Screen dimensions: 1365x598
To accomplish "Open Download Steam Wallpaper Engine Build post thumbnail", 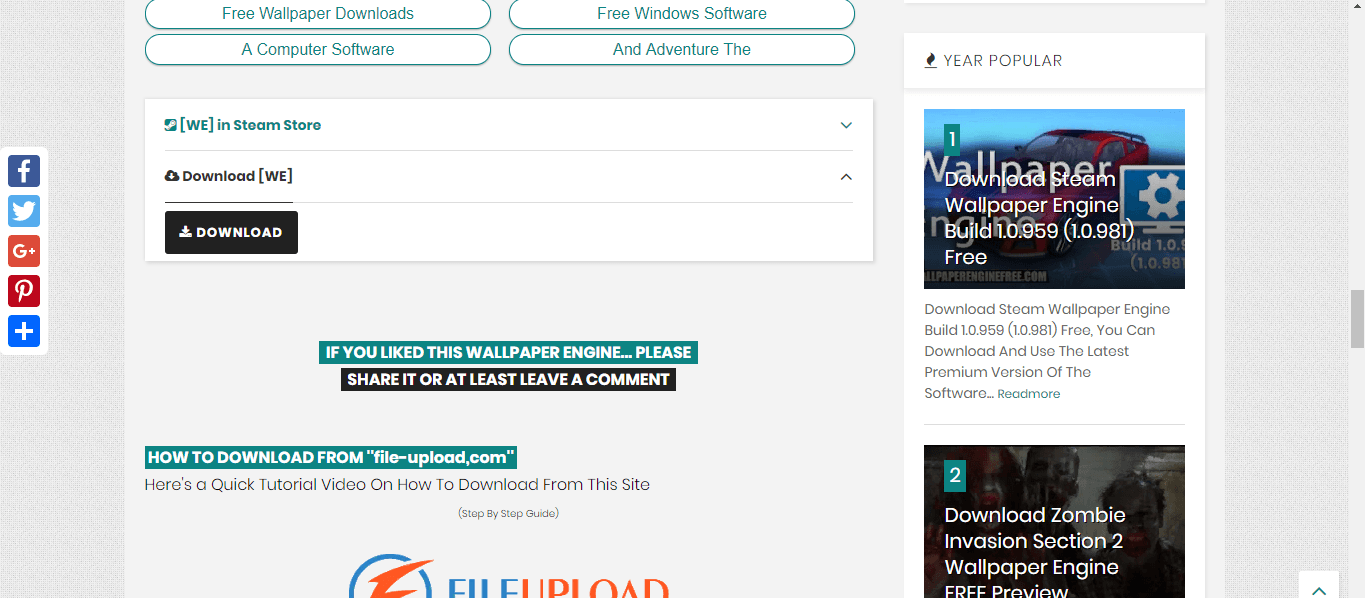I will pos(1054,199).
